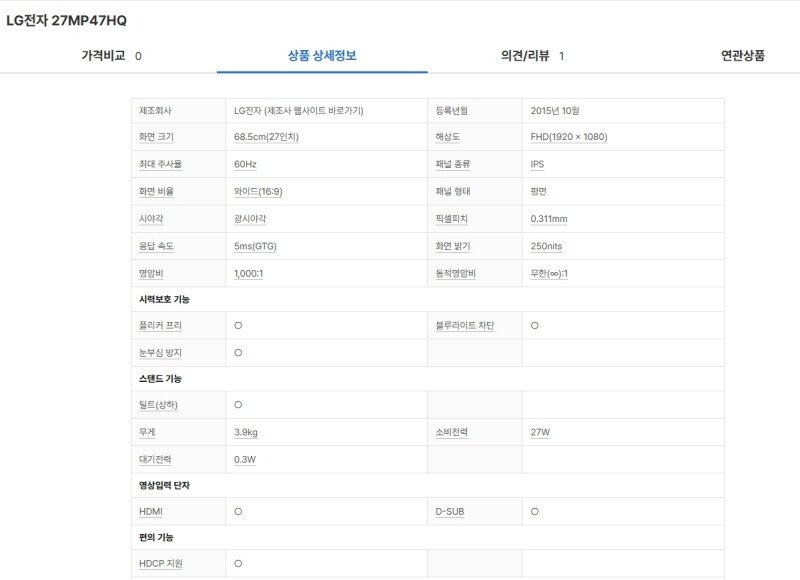This screenshot has height=580, width=800.
Task: Click the 제조사 웹사이트 바로가기 link
Action: [314, 110]
